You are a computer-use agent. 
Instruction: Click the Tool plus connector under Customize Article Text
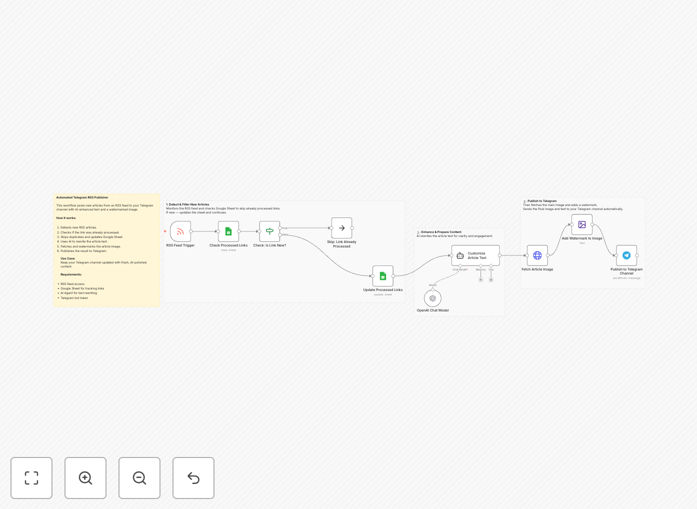pyautogui.click(x=491, y=280)
